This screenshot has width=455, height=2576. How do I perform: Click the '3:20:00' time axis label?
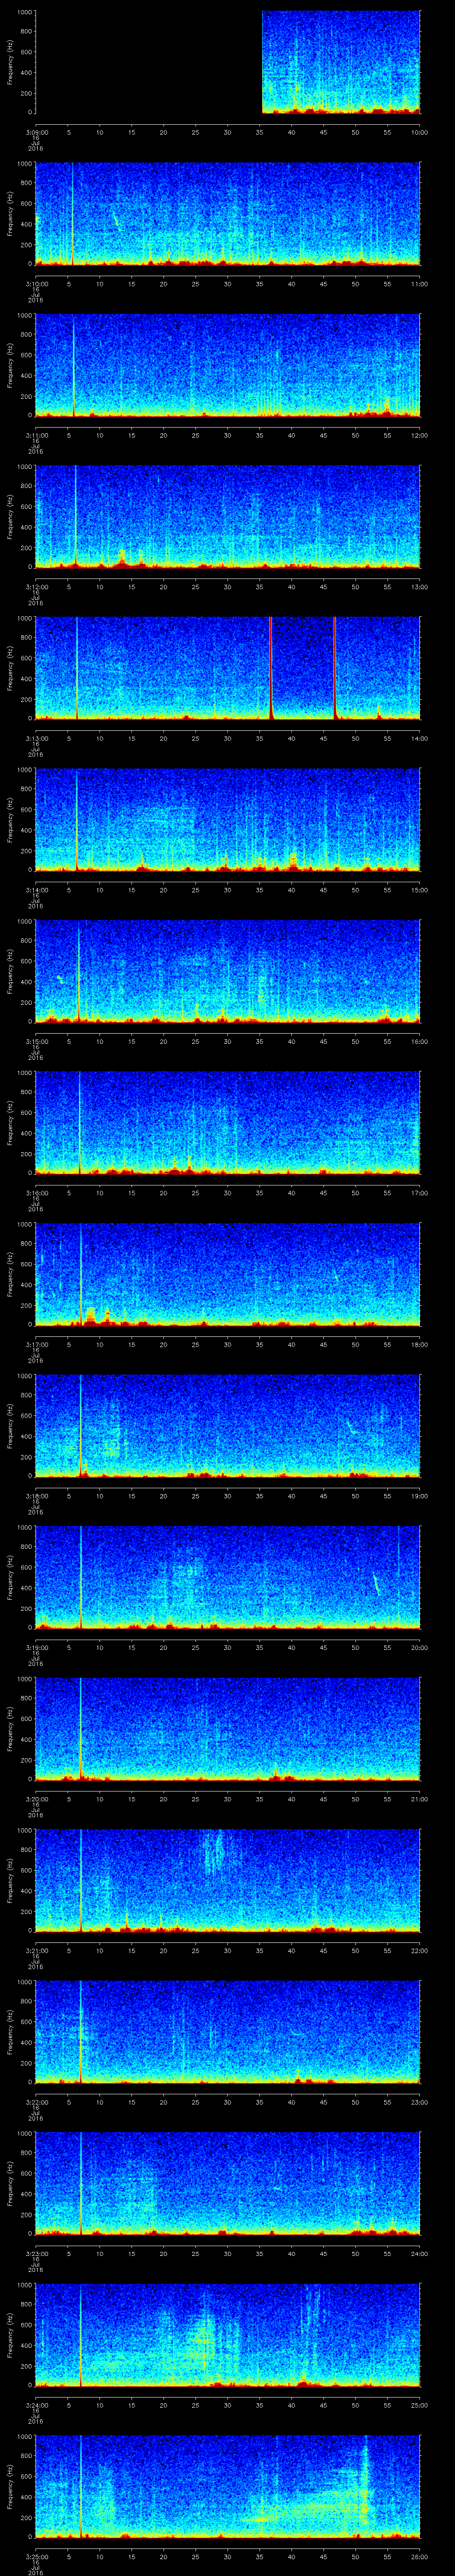click(36, 1798)
